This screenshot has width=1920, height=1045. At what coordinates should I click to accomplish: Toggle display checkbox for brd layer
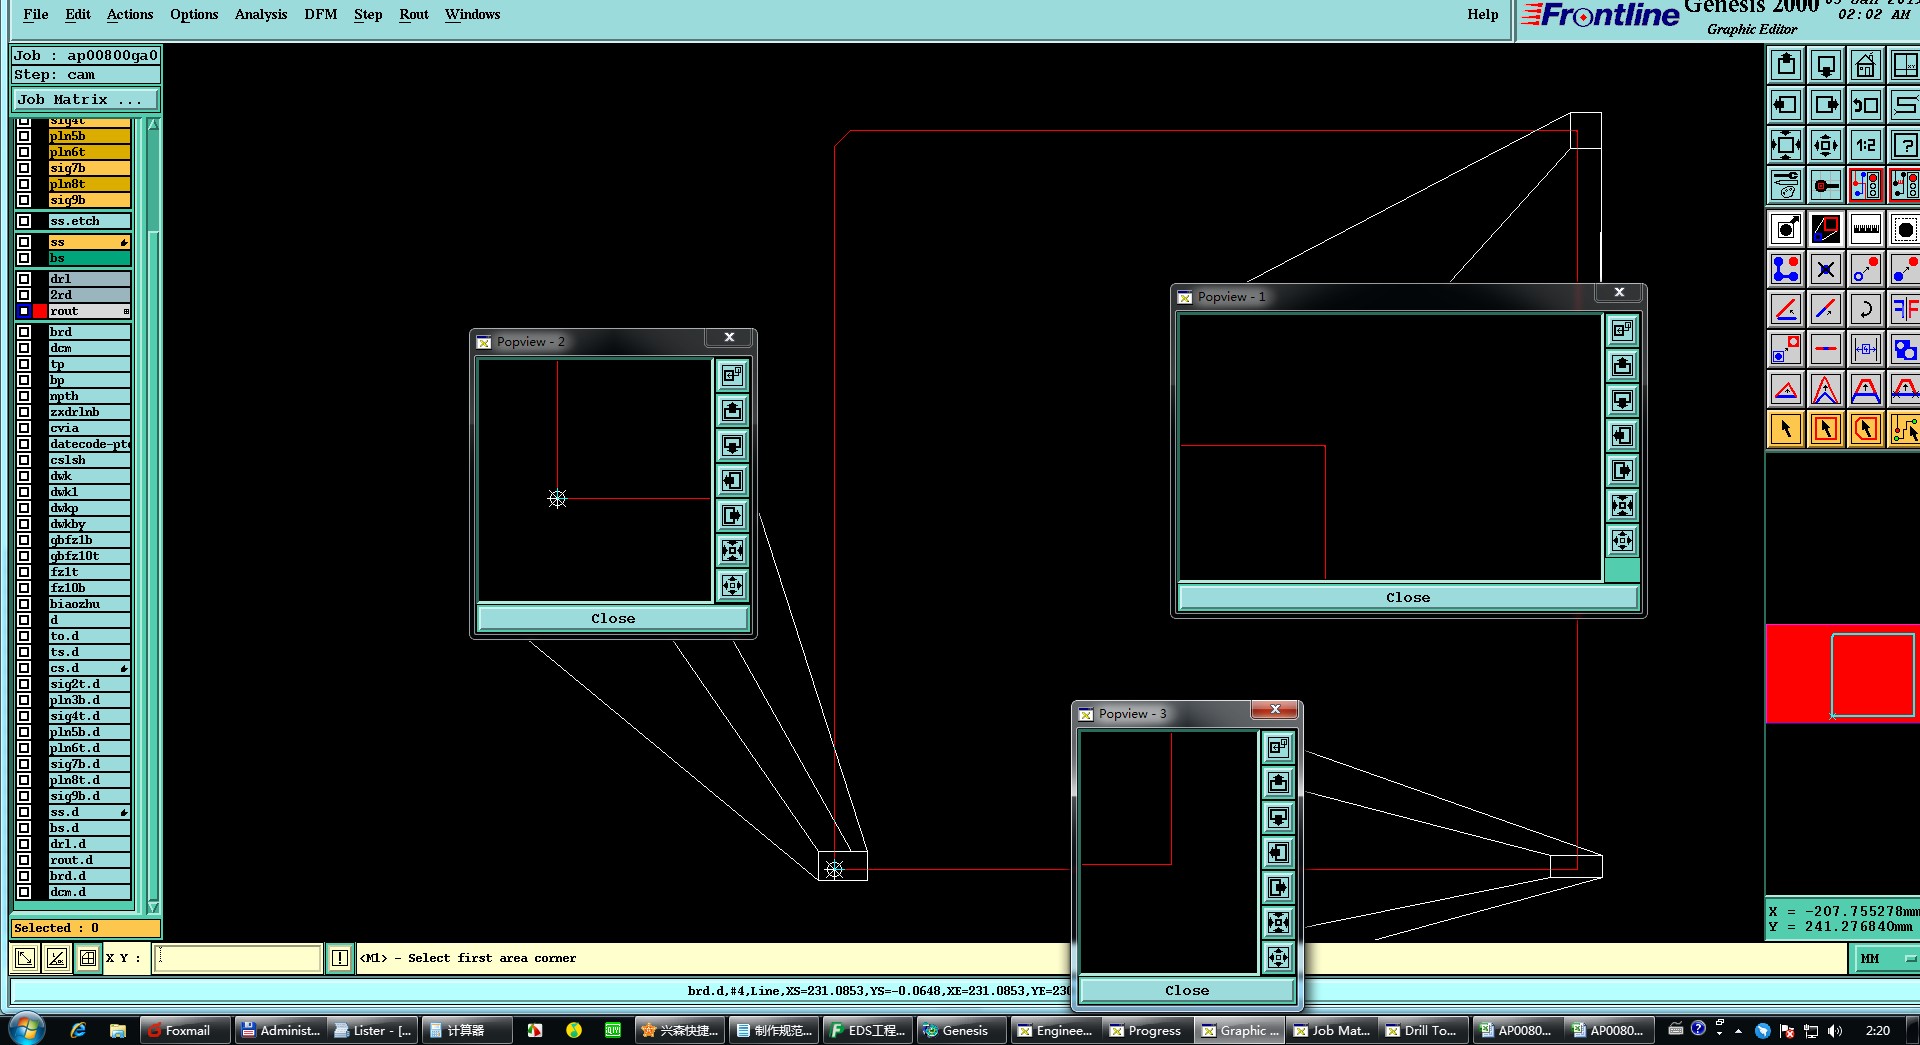(24, 332)
